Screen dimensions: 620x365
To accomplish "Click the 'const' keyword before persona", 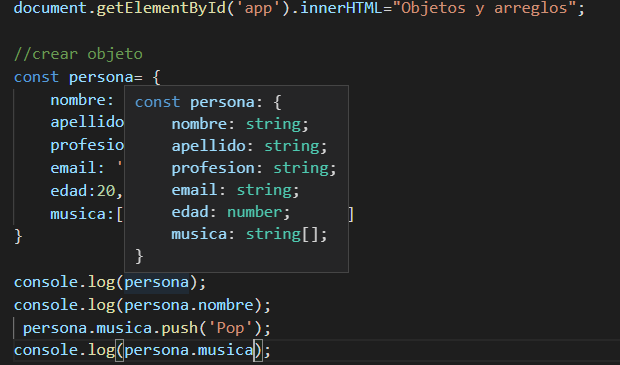I will pyautogui.click(x=36, y=77).
